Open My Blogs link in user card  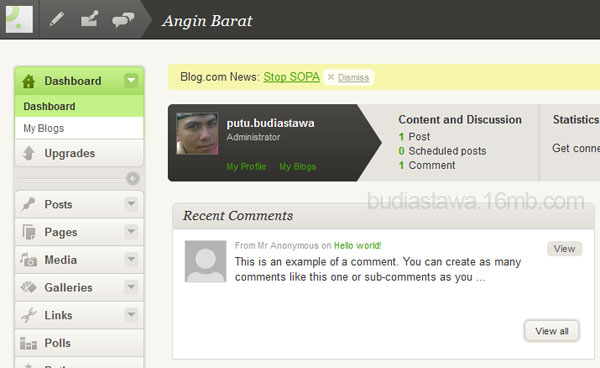point(298,167)
